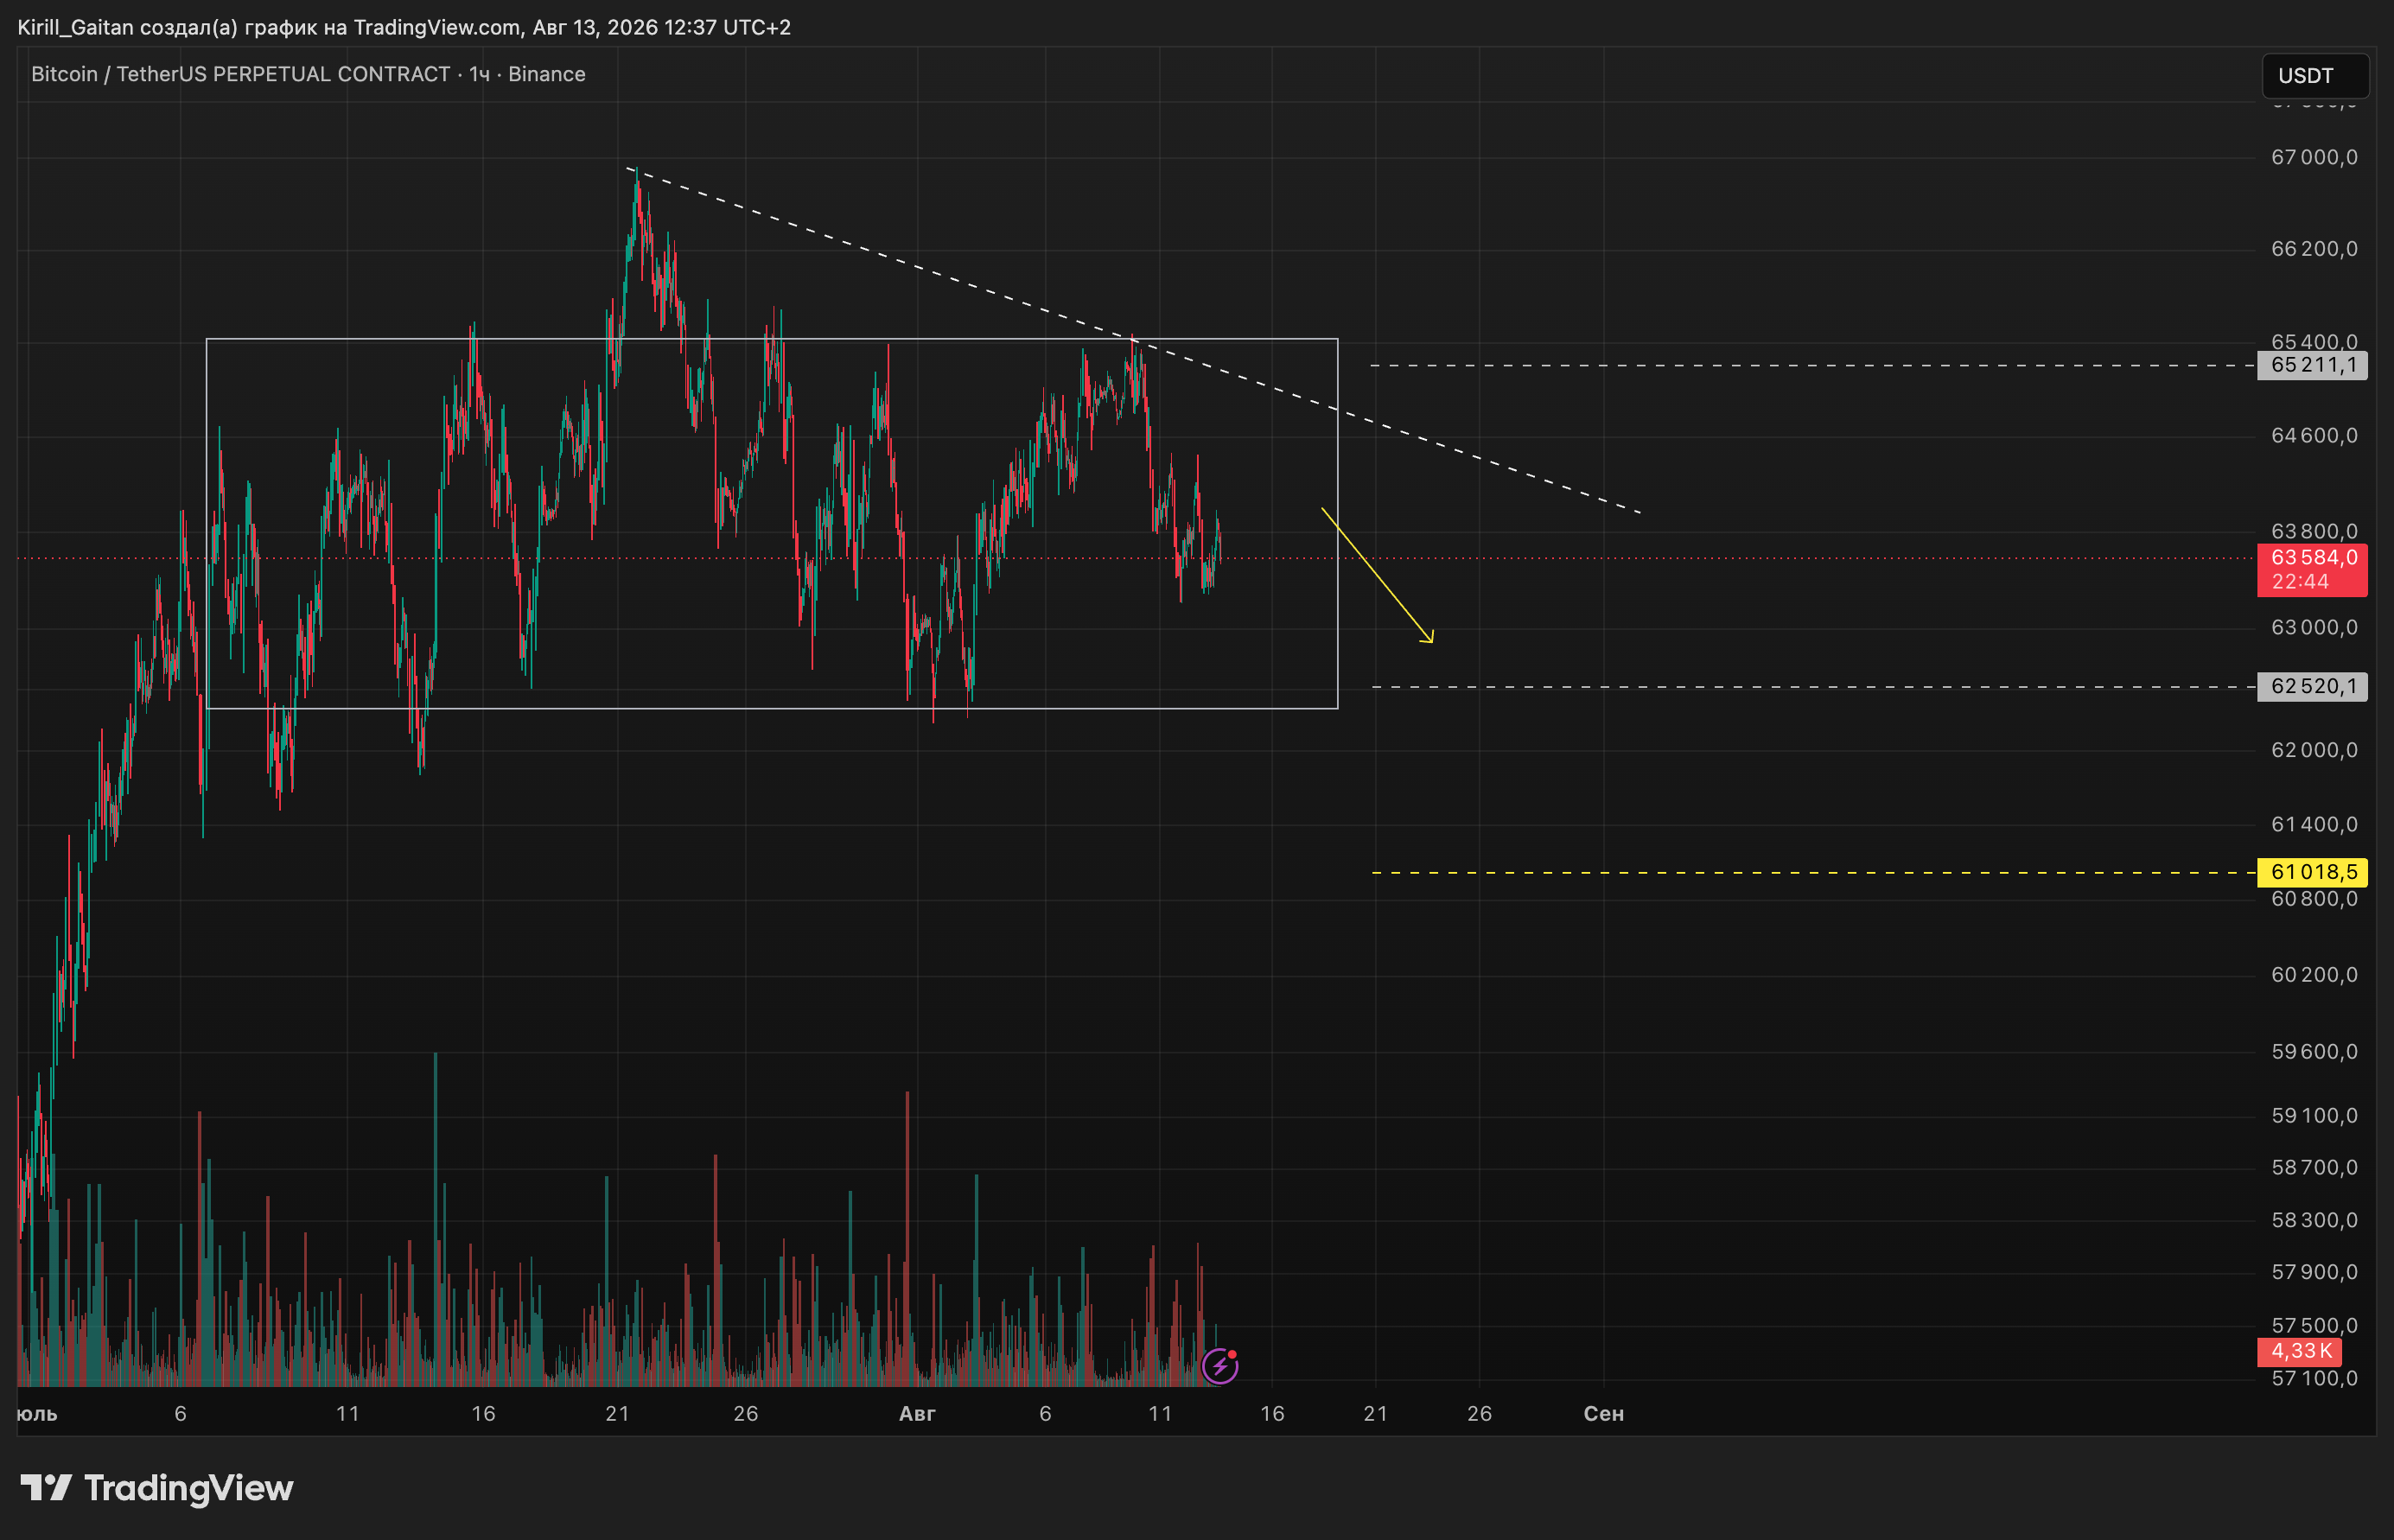
Task: Click the 67 000,0 price axis tick
Action: tap(2314, 157)
